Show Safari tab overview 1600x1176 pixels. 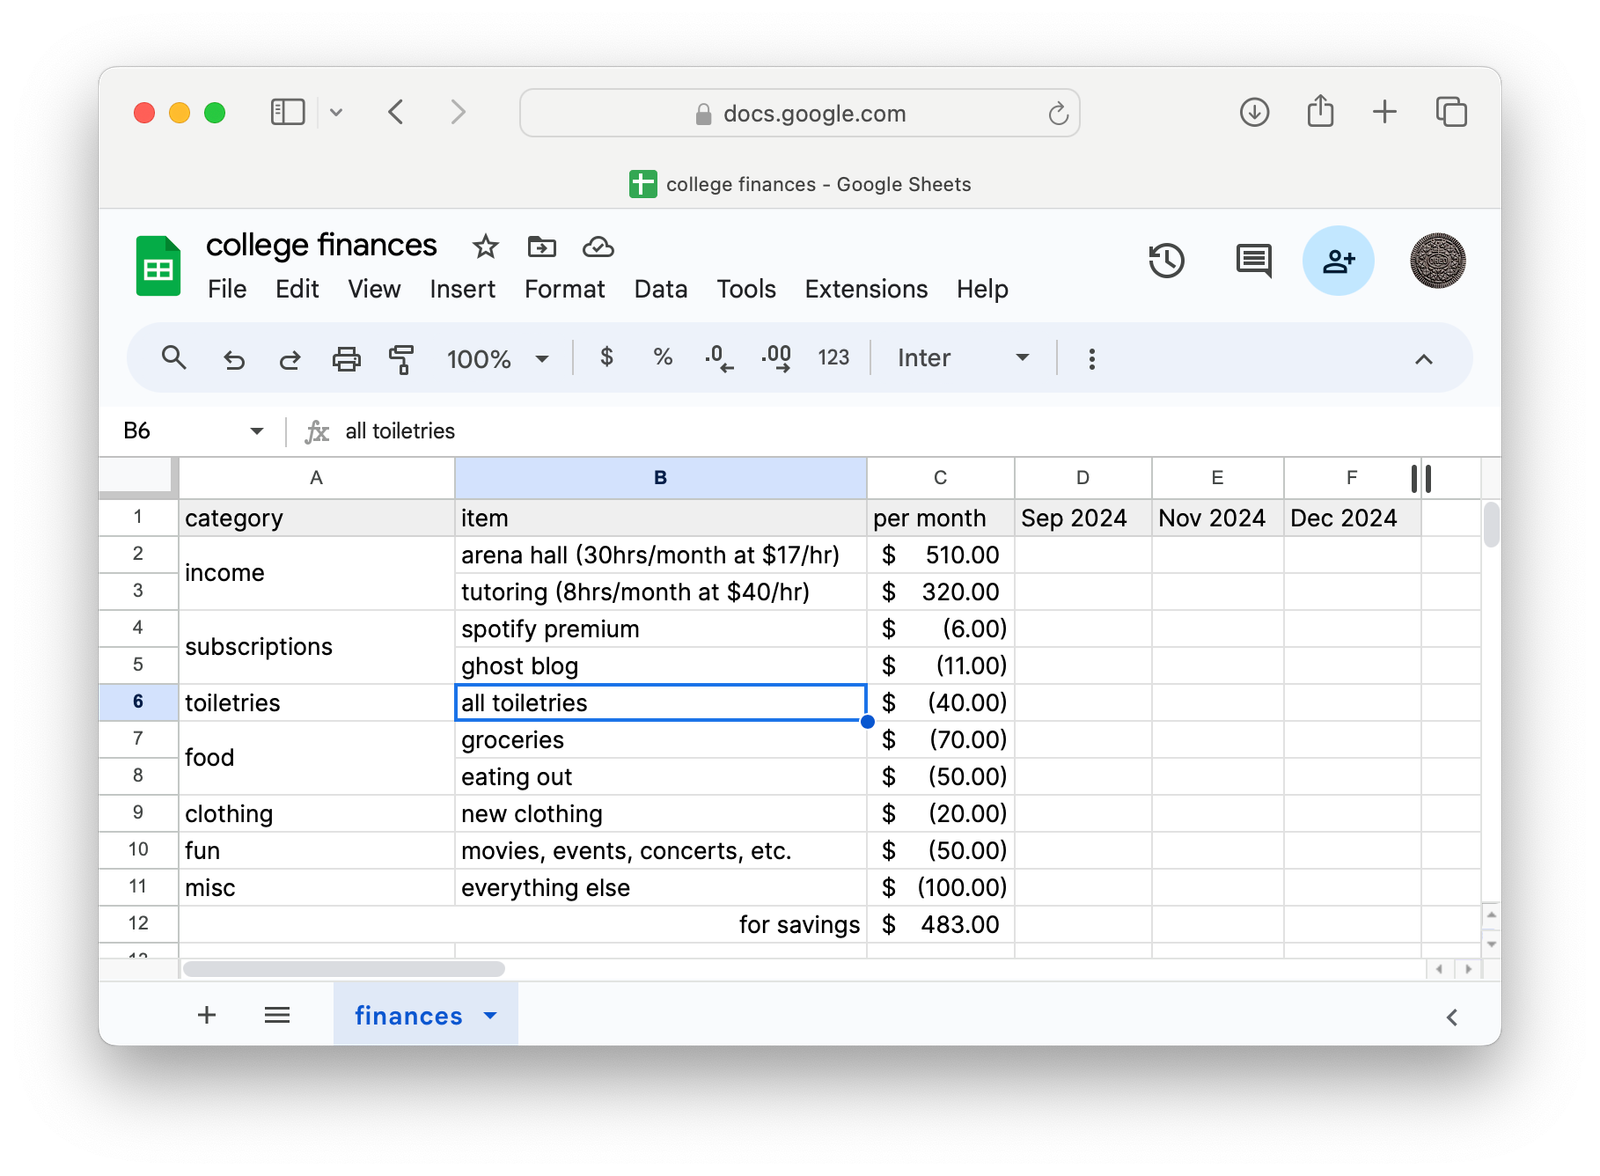pos(1451,112)
